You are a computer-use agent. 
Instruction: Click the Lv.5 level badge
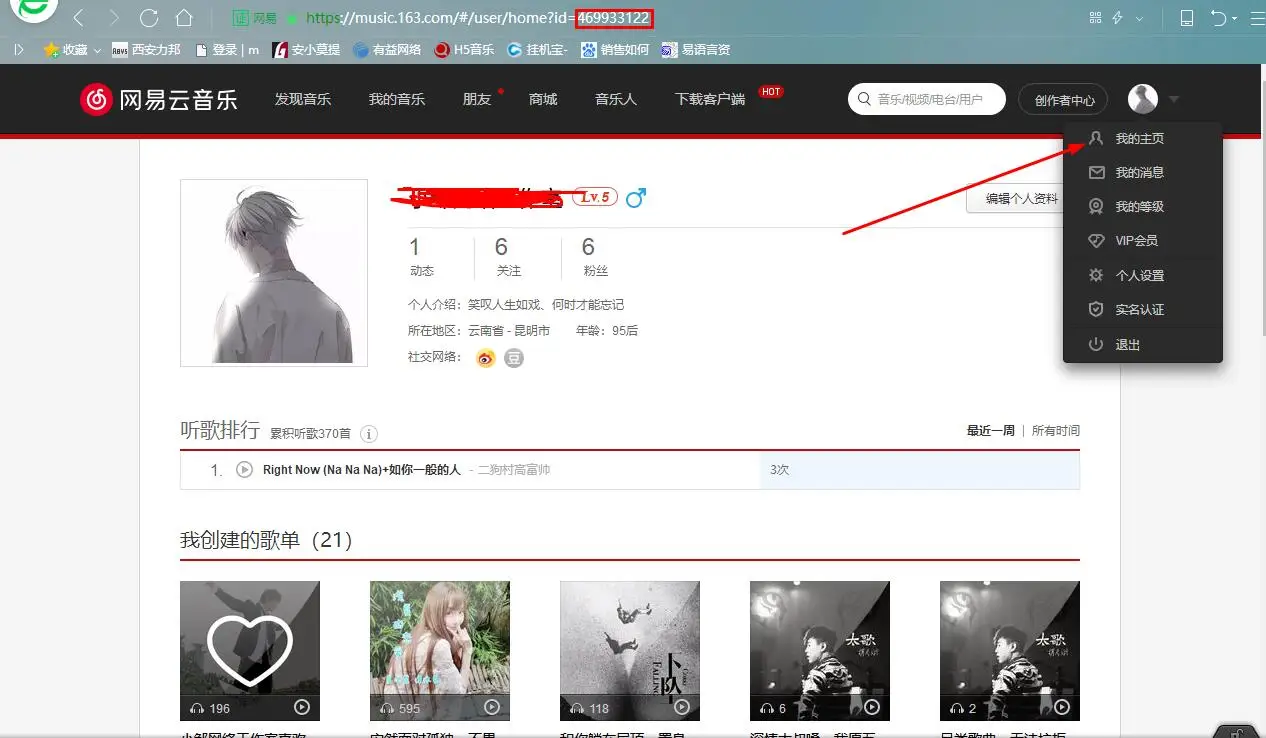pos(595,197)
